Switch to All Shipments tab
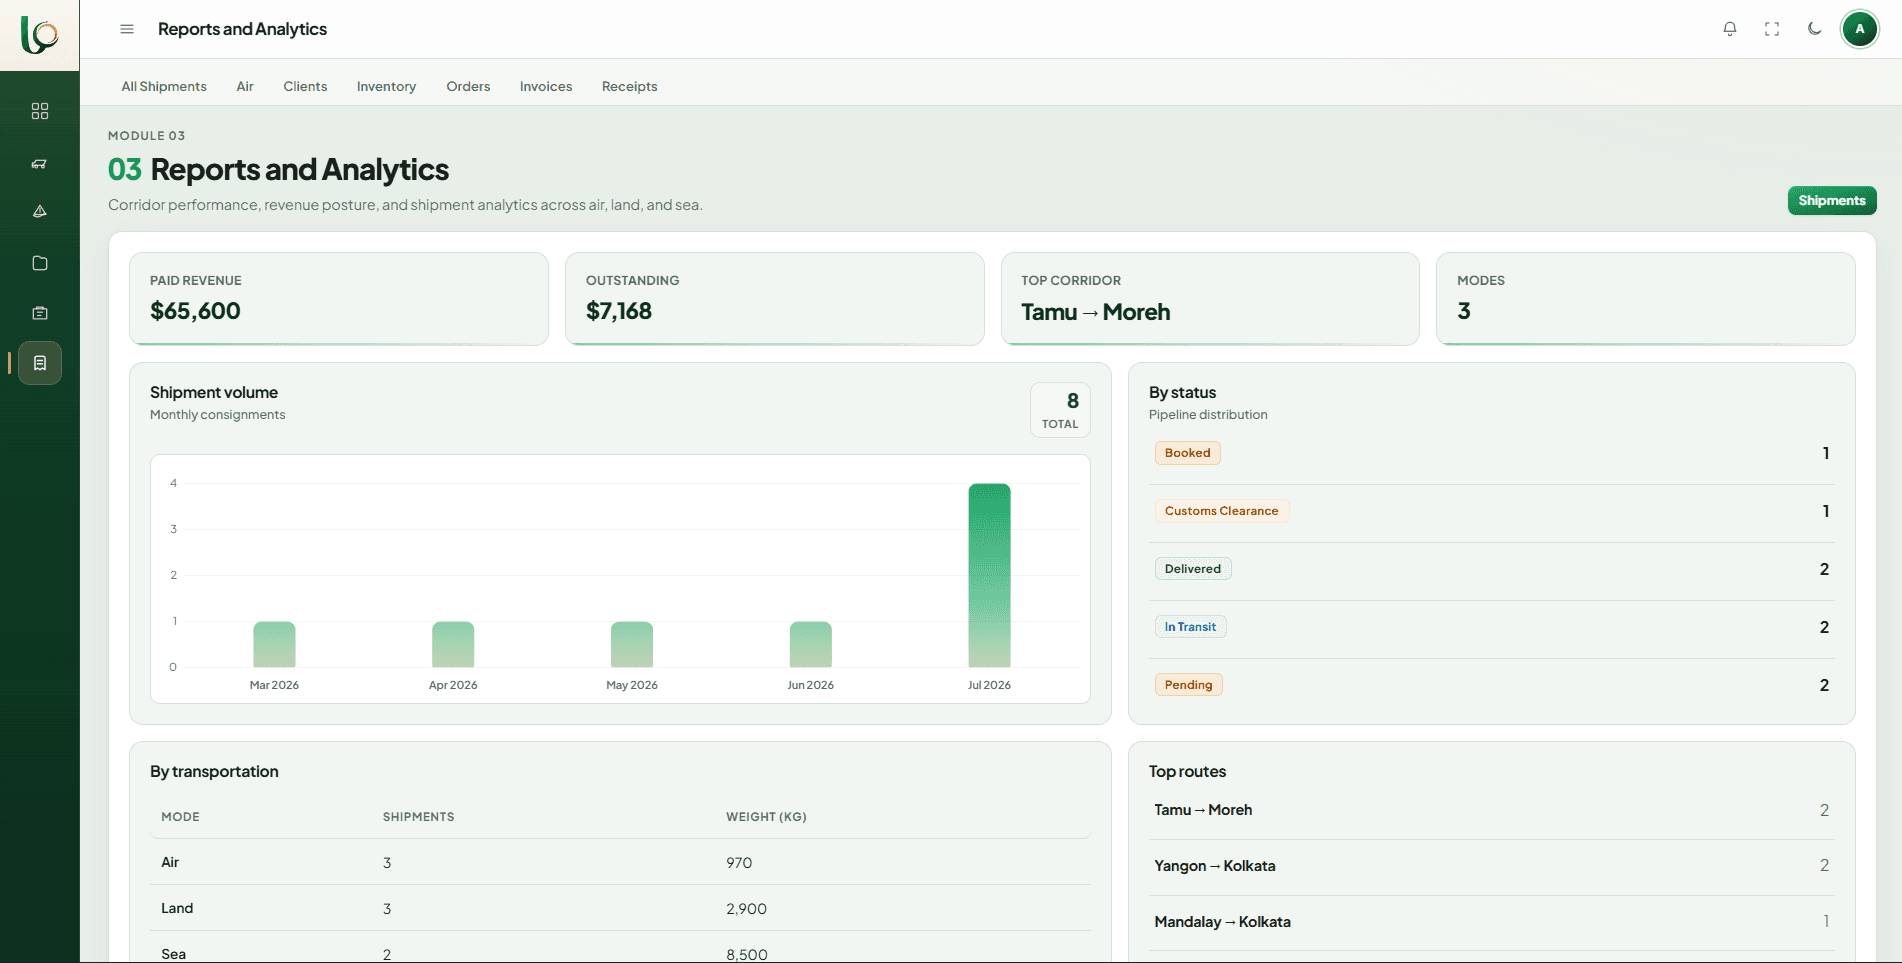Image resolution: width=1902 pixels, height=963 pixels. click(x=164, y=87)
